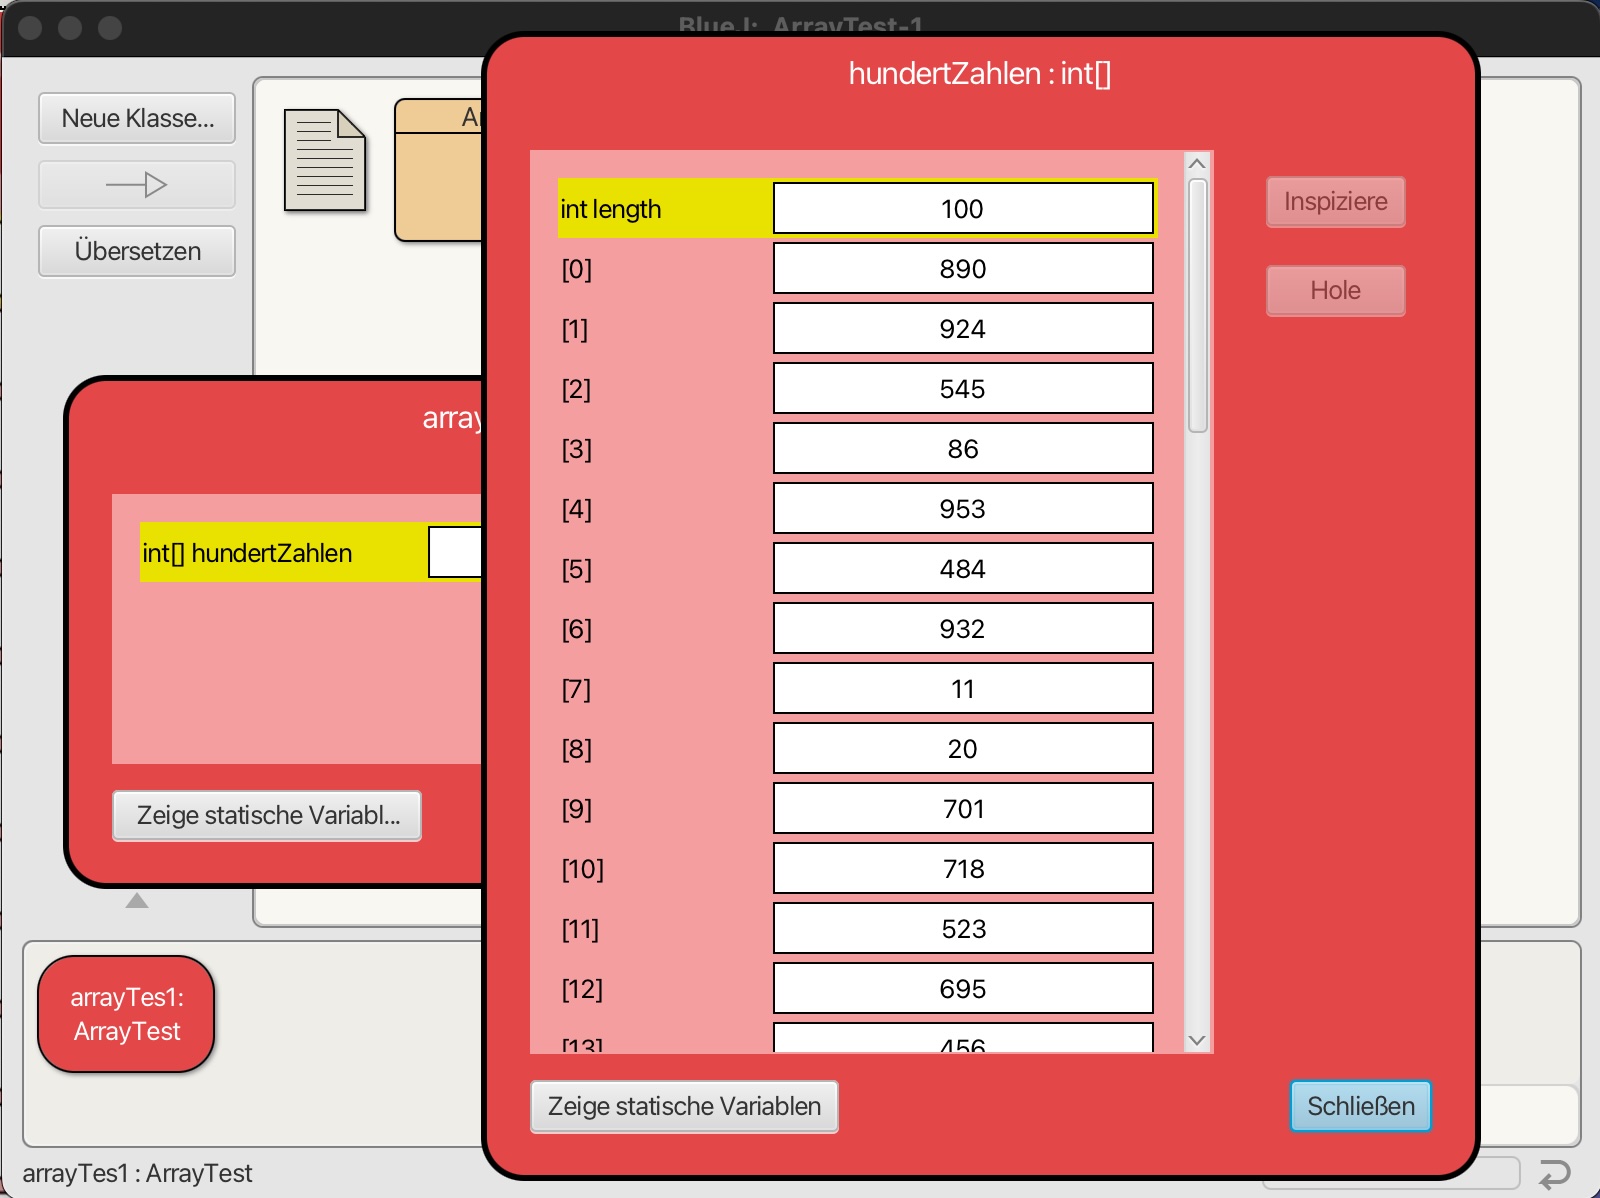Click the small triangle above object bench

[x=137, y=901]
